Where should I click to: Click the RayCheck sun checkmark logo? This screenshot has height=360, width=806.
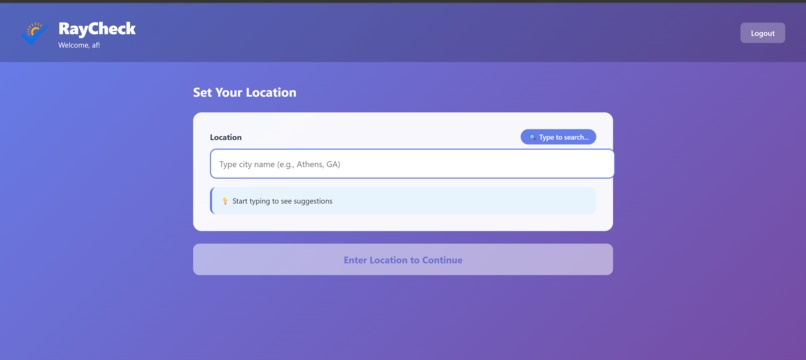34,33
